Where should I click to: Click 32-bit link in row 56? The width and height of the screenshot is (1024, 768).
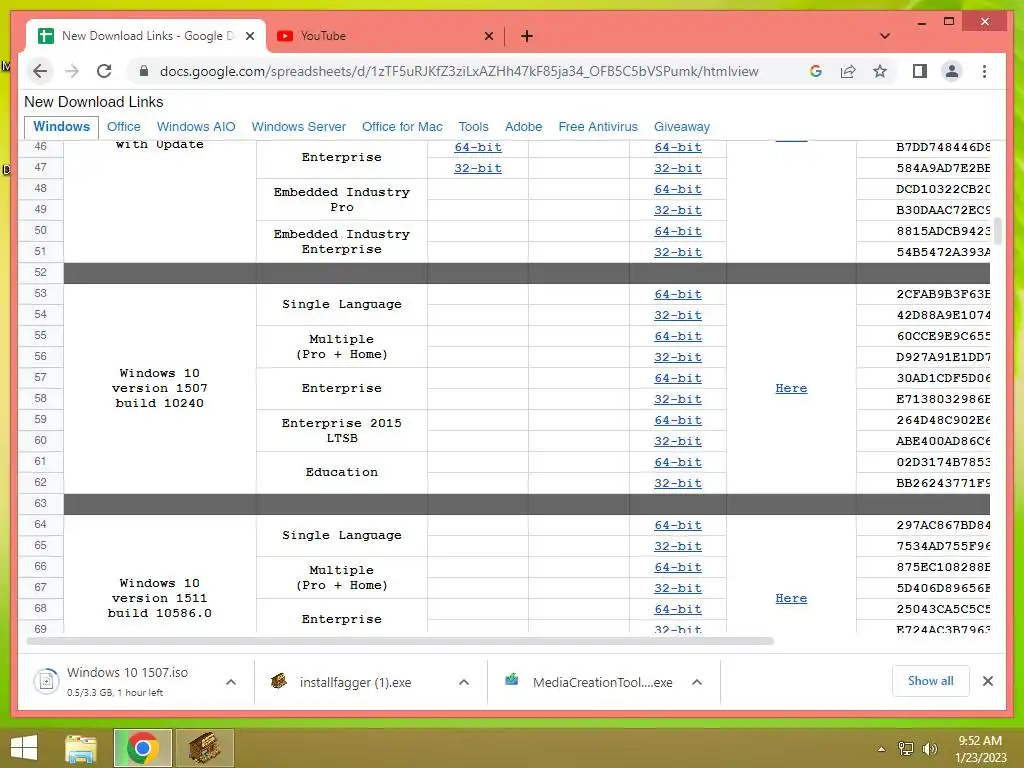click(x=678, y=357)
